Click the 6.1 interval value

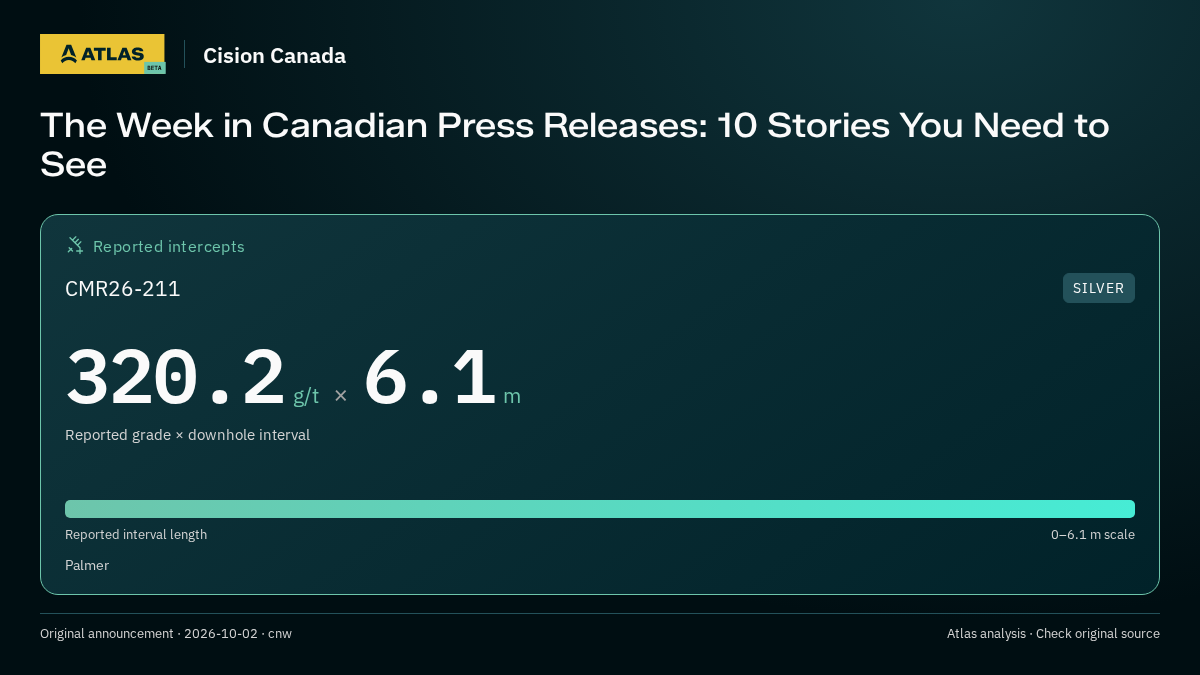point(430,378)
